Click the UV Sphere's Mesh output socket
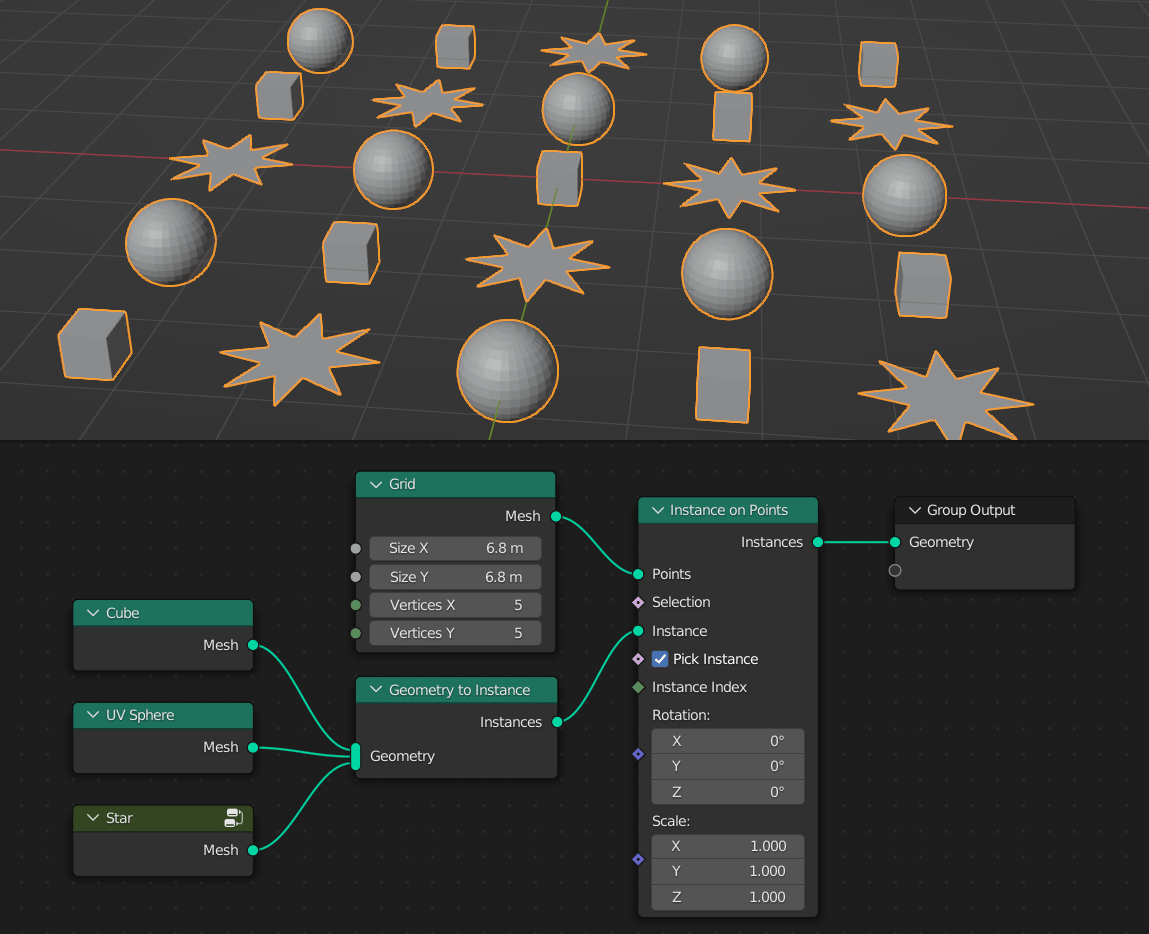Viewport: 1149px width, 934px height. (253, 747)
